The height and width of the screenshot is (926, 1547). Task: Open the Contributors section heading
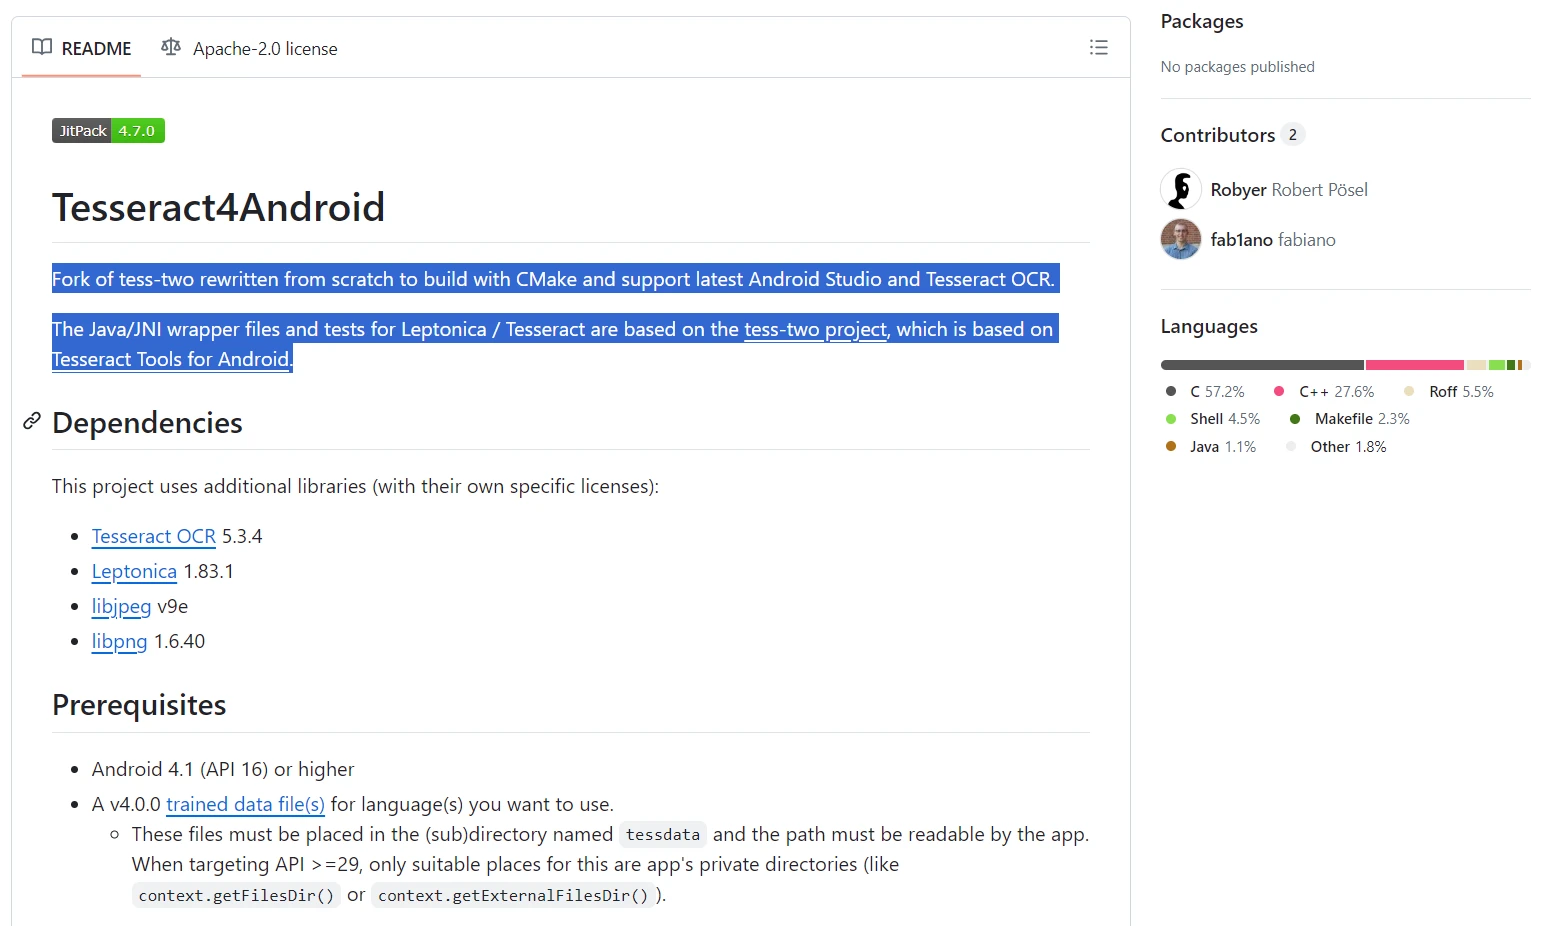1217,135
